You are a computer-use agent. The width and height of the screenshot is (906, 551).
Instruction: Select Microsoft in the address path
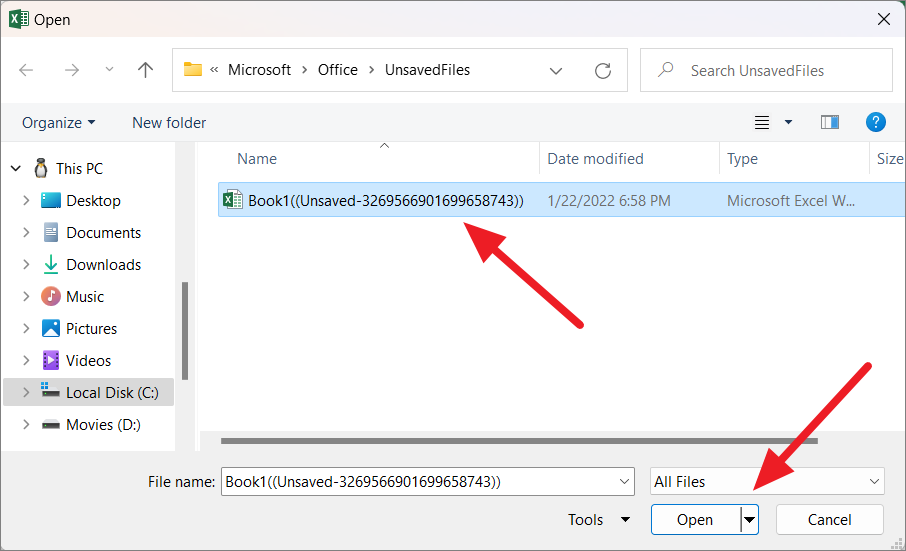259,70
